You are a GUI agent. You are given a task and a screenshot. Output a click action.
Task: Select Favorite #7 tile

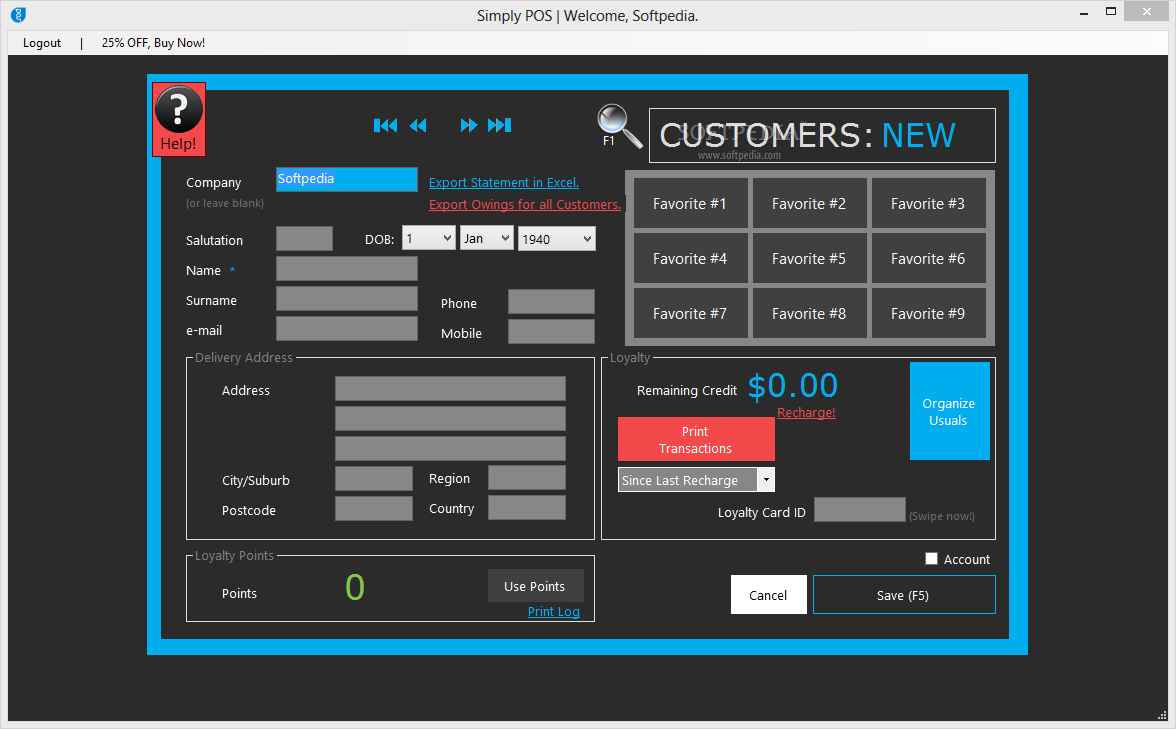pos(690,314)
